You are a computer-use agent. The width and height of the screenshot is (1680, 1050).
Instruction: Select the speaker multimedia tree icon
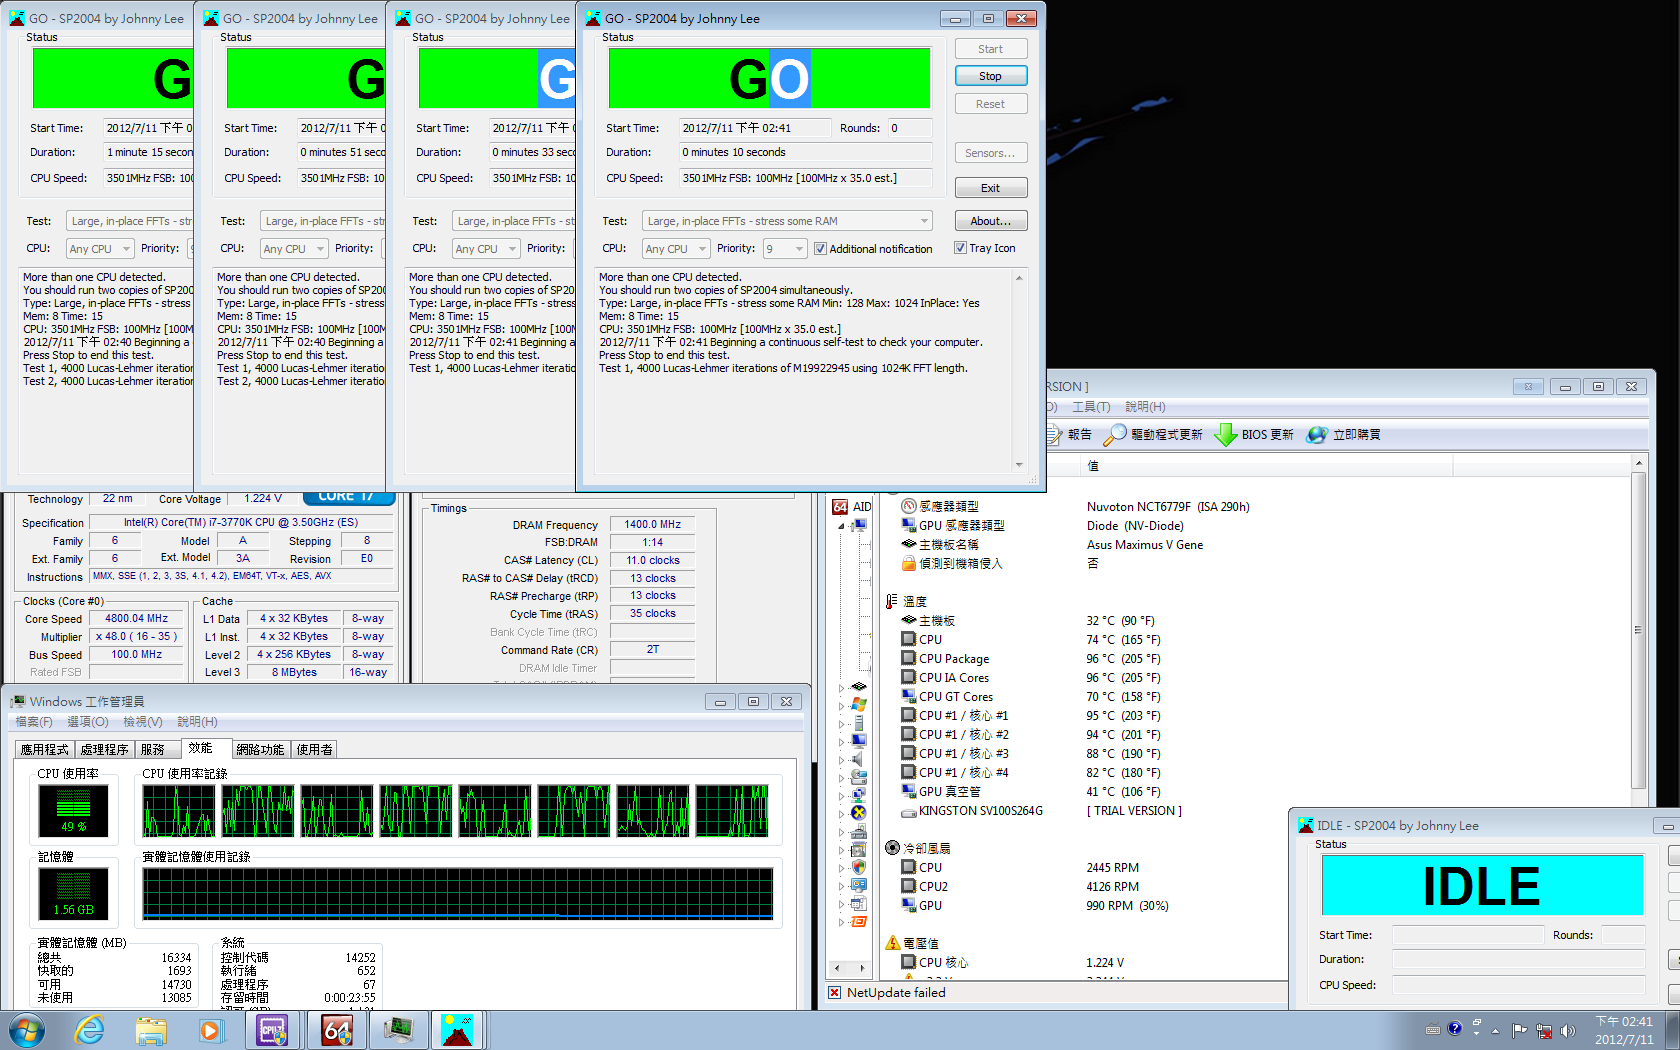click(858, 759)
